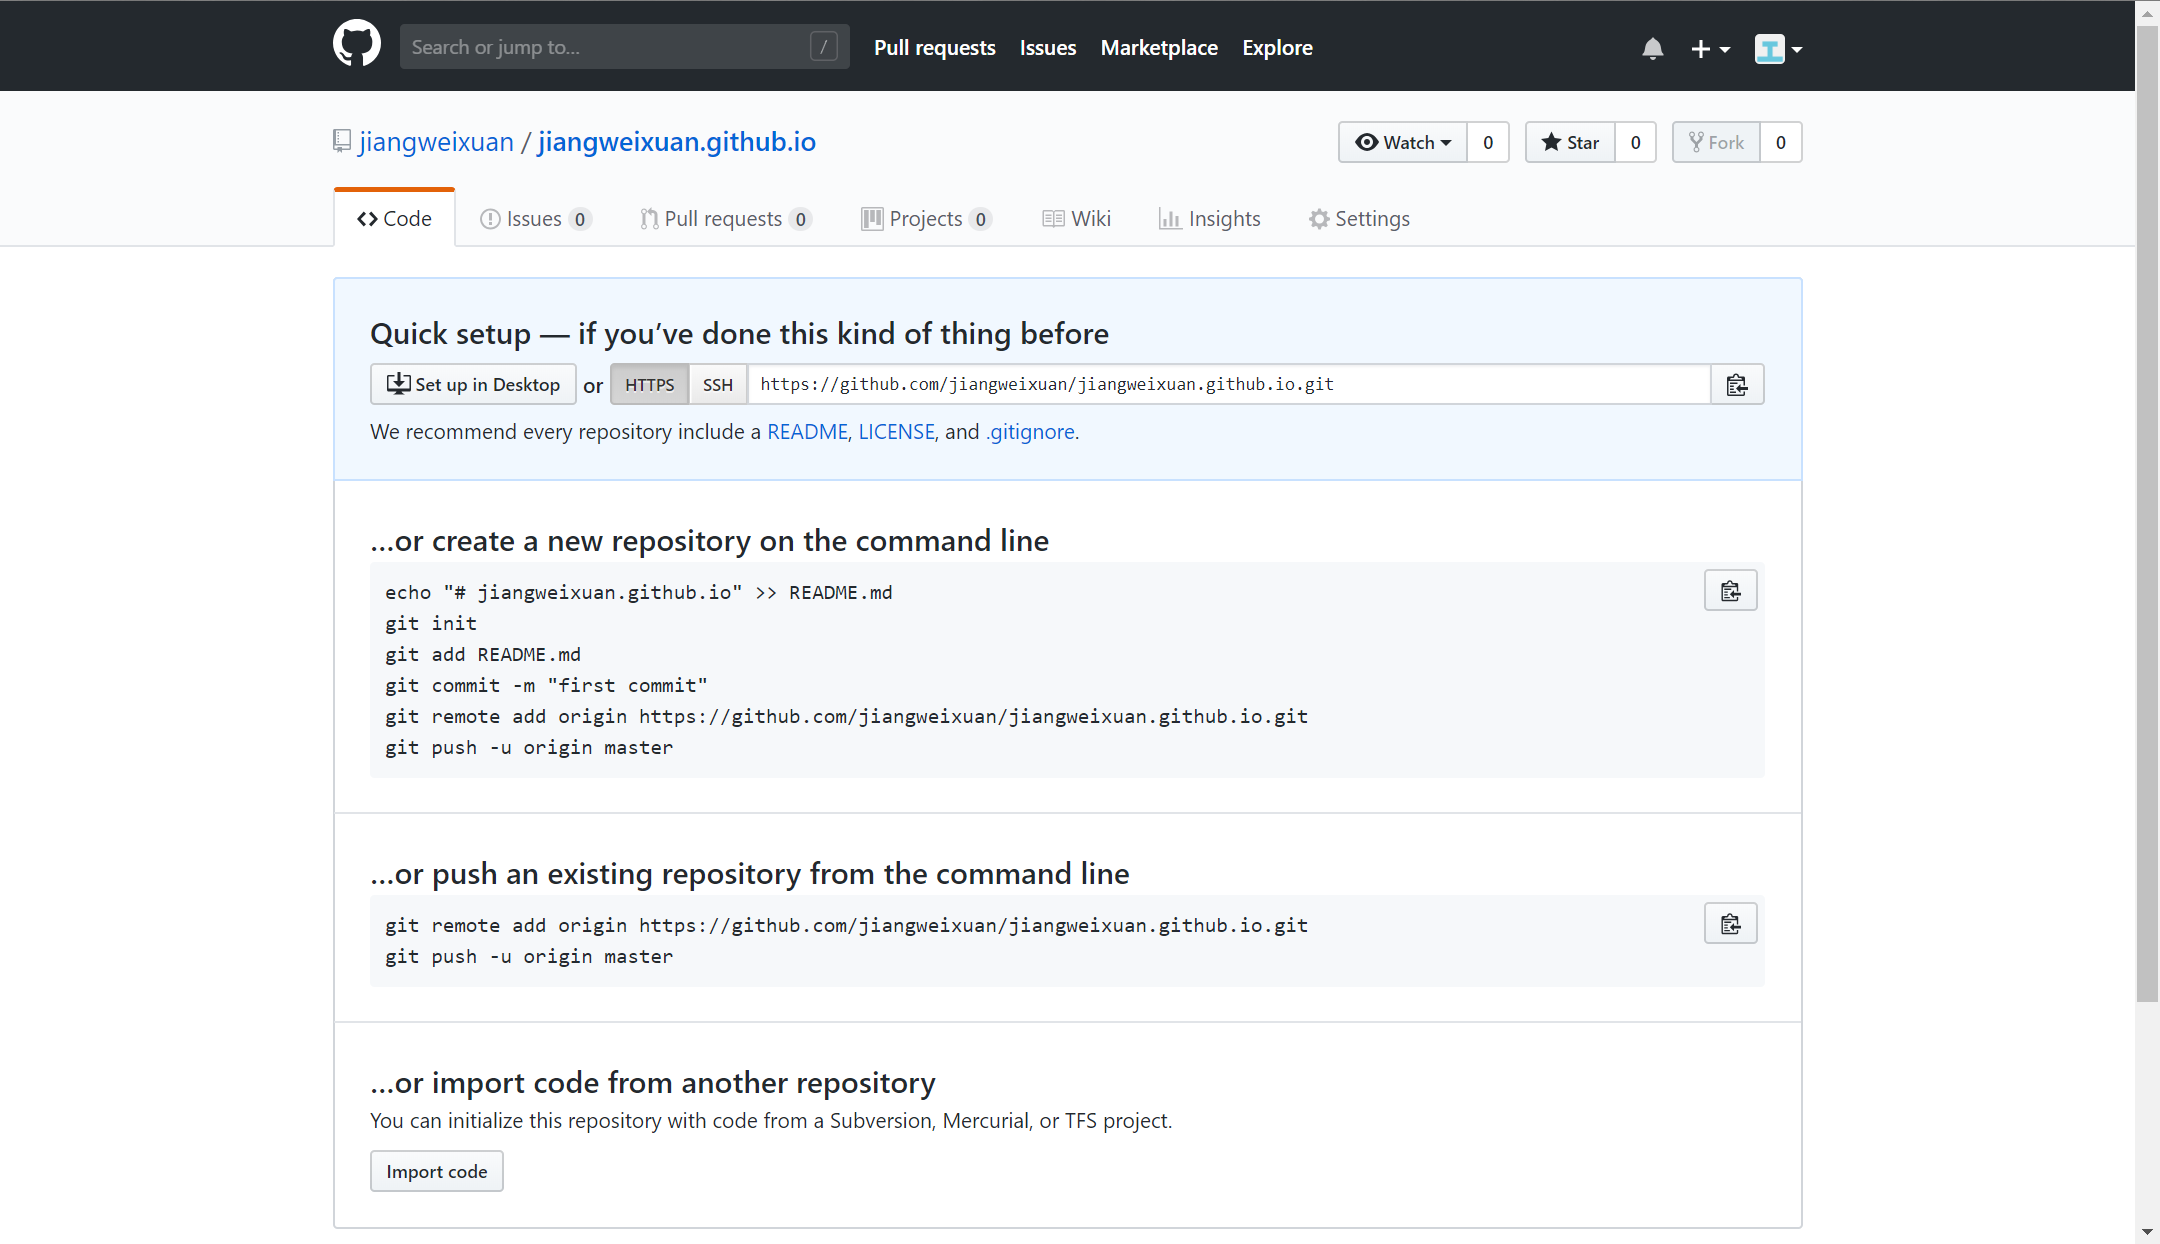Expand the Watch dropdown
Viewport: 2160px width, 1244px height.
click(1403, 142)
